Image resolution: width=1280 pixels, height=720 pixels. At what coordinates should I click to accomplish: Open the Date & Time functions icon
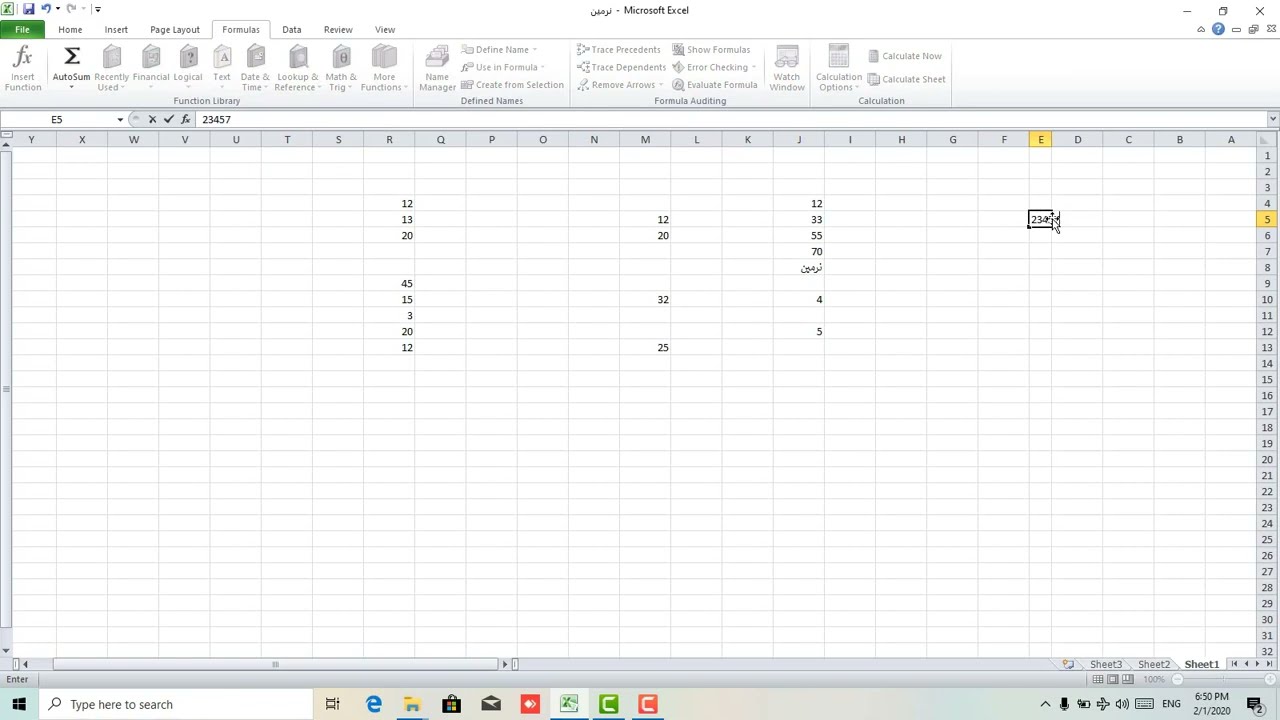[x=255, y=58]
